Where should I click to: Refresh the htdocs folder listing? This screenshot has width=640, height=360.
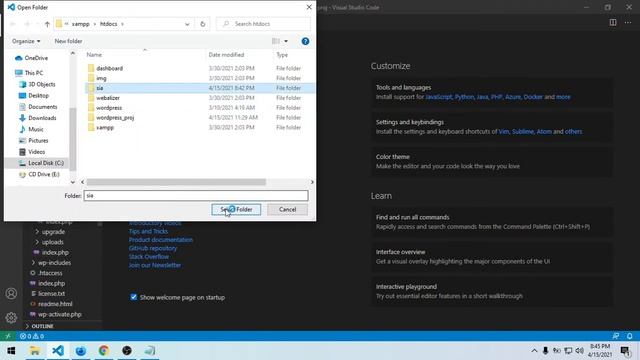[x=202, y=24]
